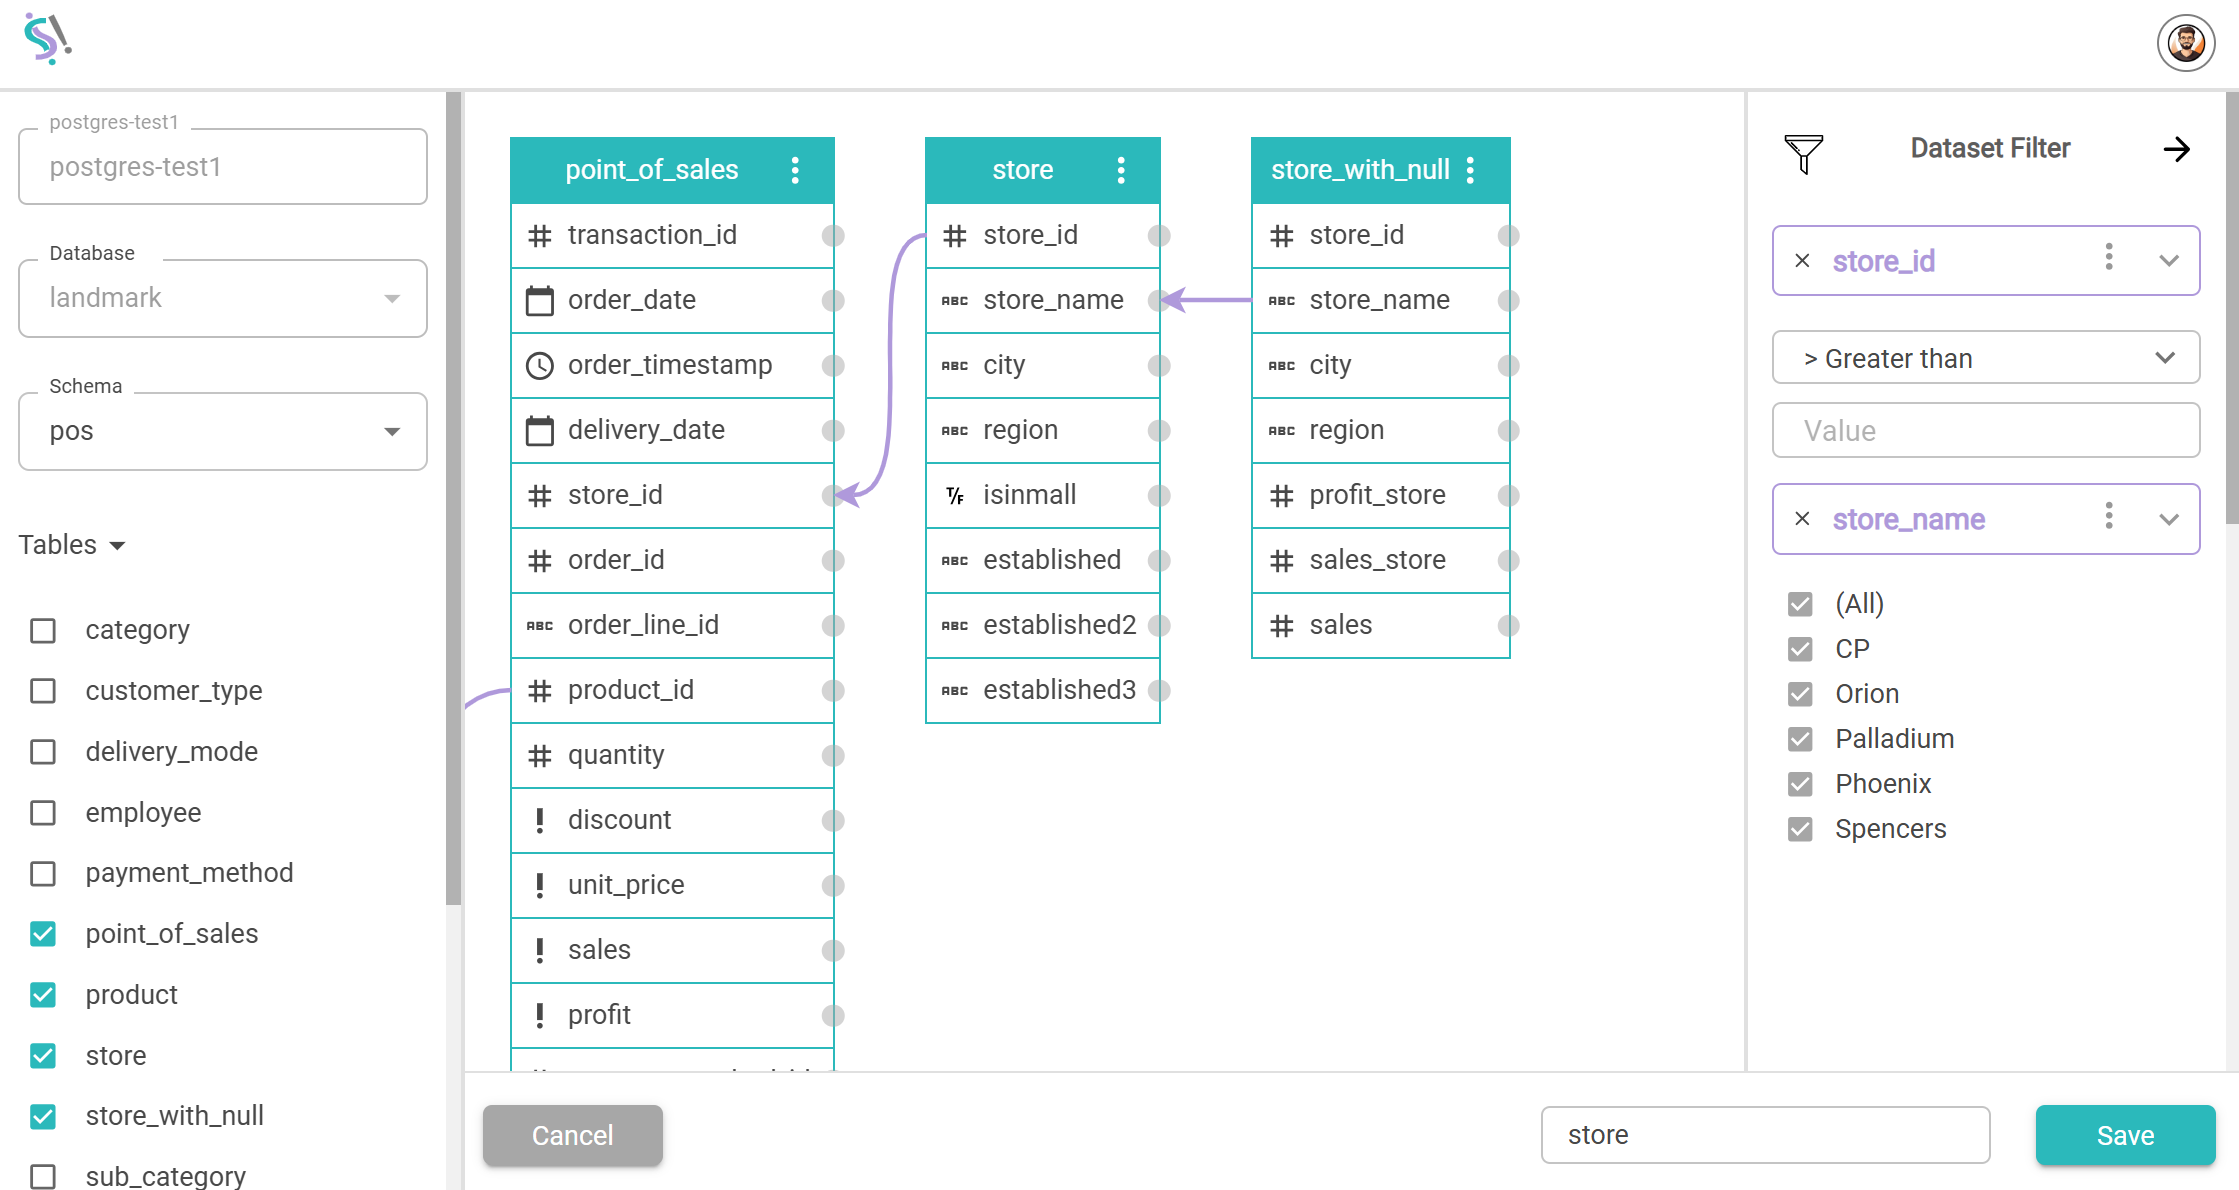2239x1190 pixels.
Task: Click the user profile avatar
Action: point(2185,44)
